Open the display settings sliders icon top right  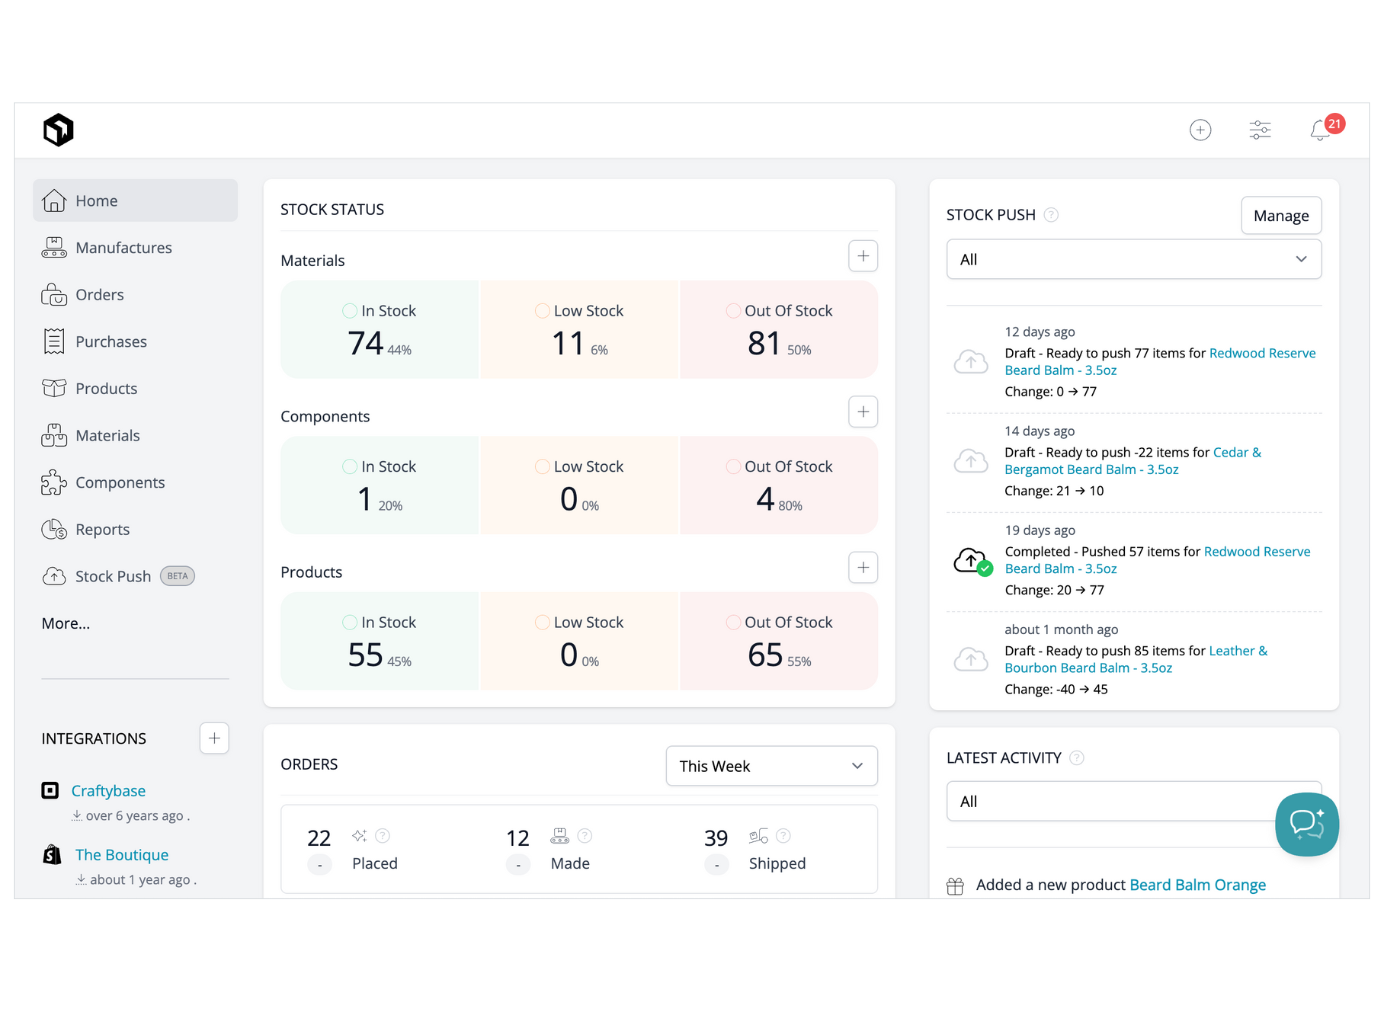click(x=1259, y=130)
